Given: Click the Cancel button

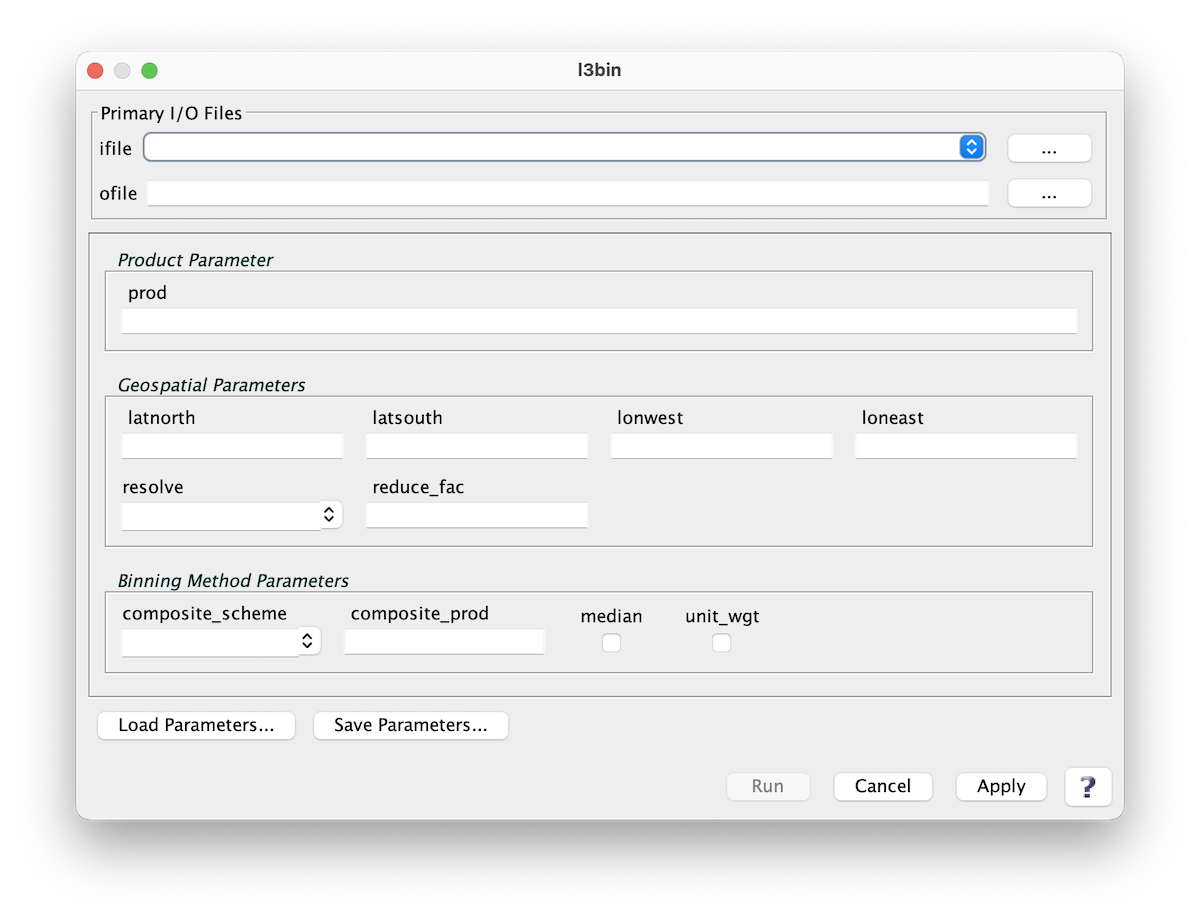Looking at the screenshot, I should [x=883, y=786].
